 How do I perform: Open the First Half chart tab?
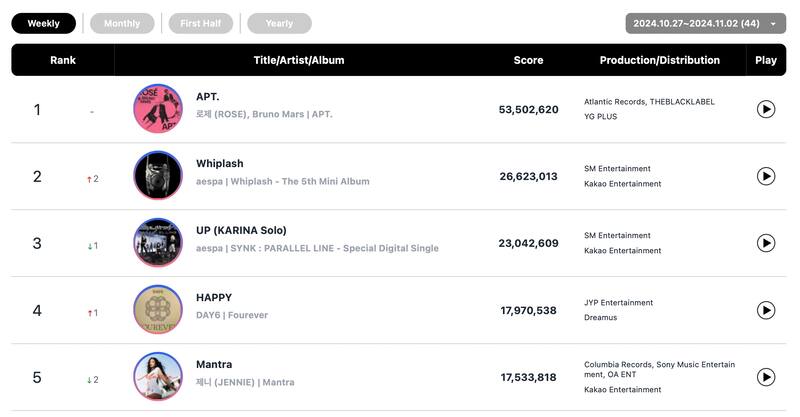tap(200, 23)
